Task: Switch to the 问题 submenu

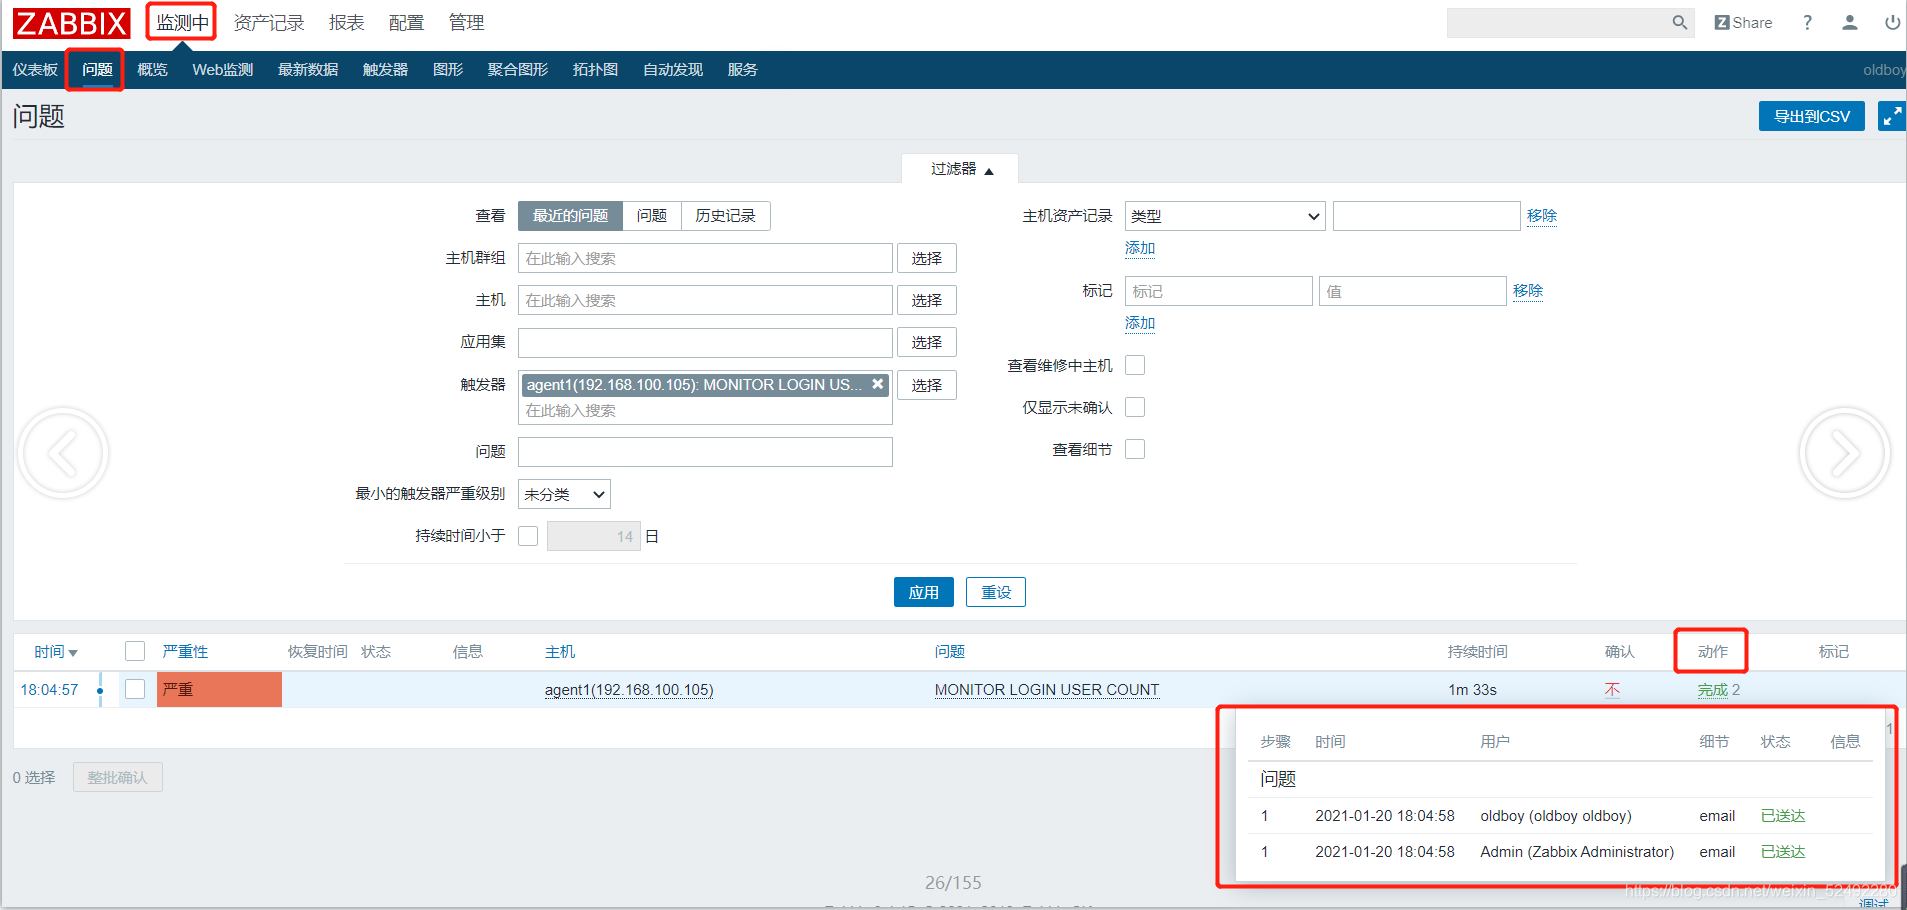Action: click(x=97, y=69)
